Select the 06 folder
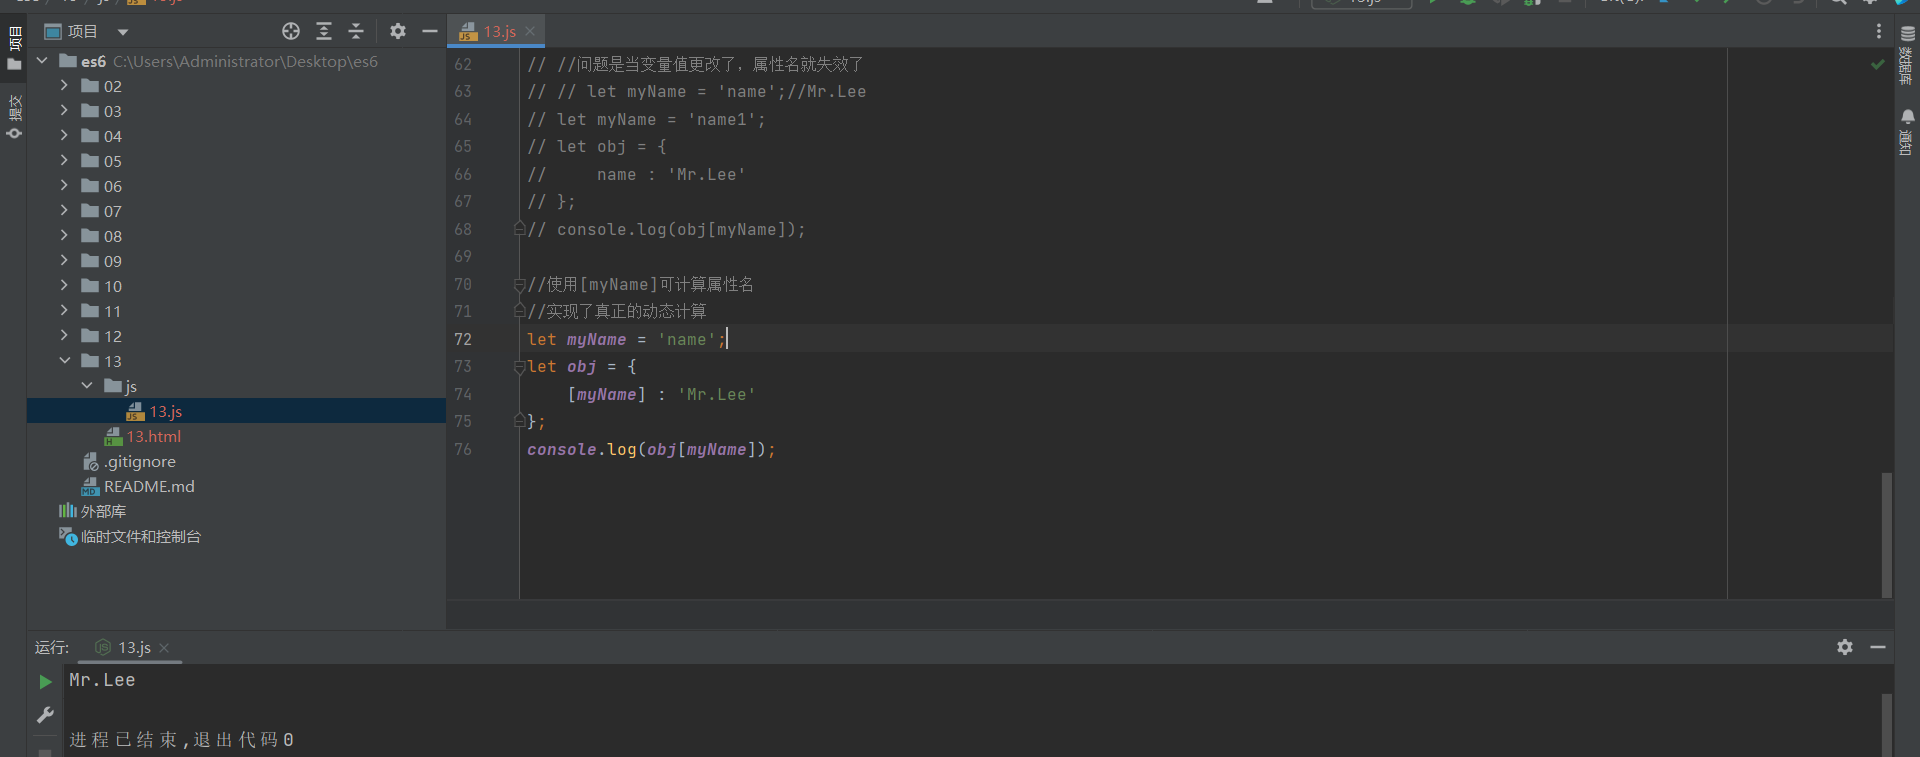 coord(102,186)
